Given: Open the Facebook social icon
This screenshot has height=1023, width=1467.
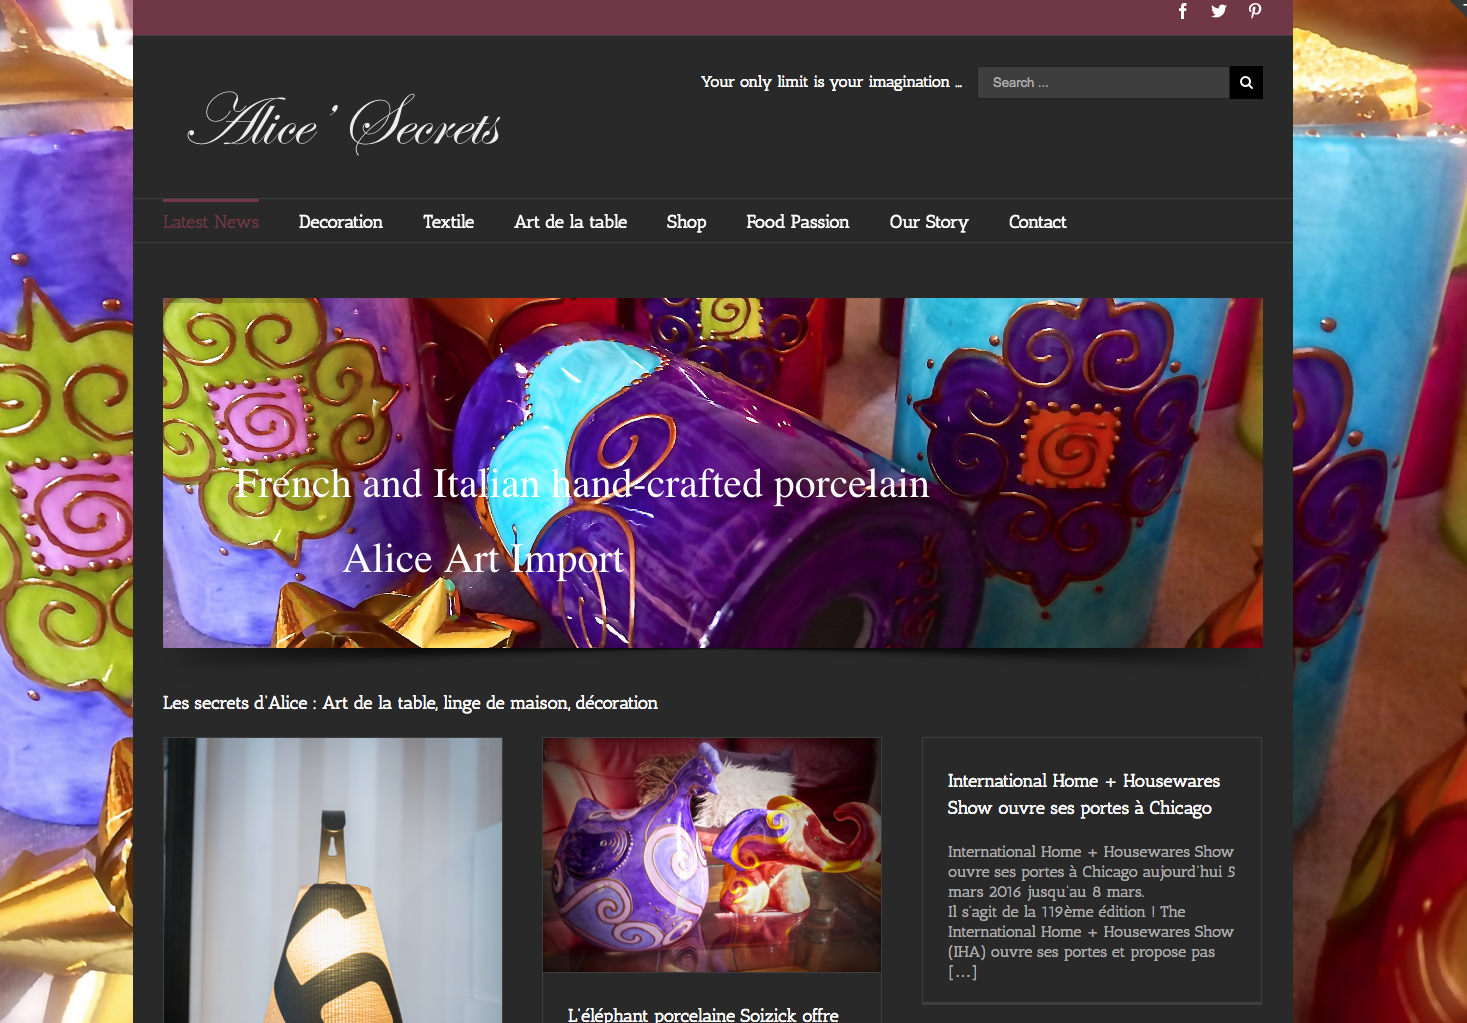Looking at the screenshot, I should coord(1183,11).
